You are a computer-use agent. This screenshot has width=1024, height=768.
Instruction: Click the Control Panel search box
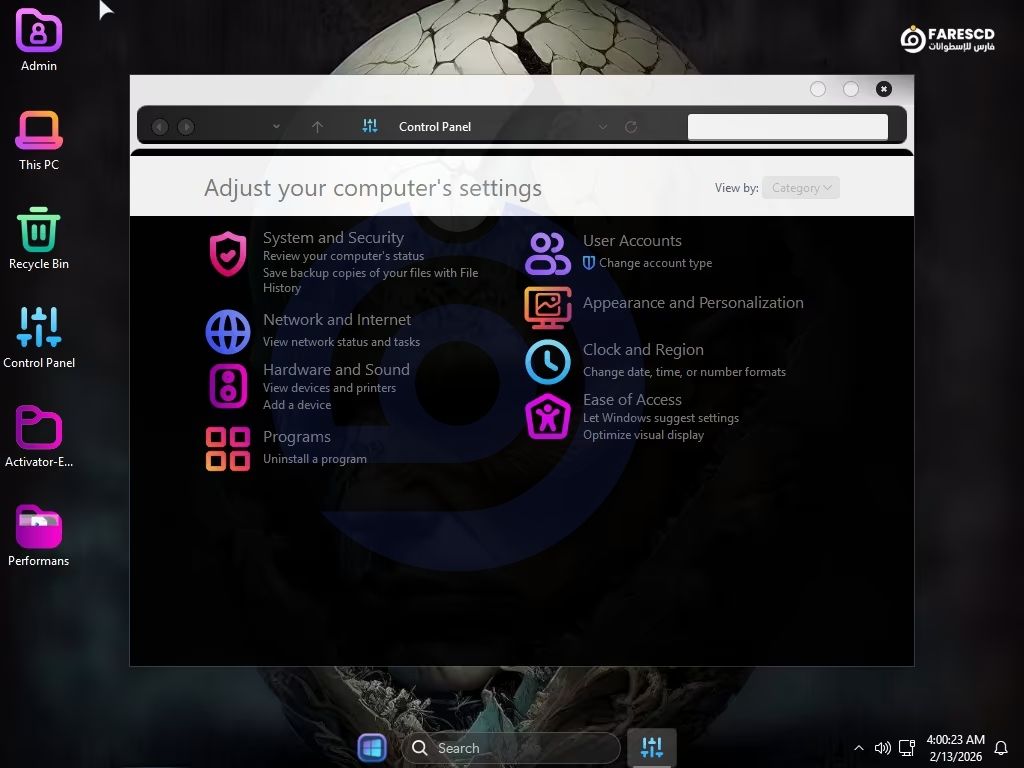click(787, 127)
